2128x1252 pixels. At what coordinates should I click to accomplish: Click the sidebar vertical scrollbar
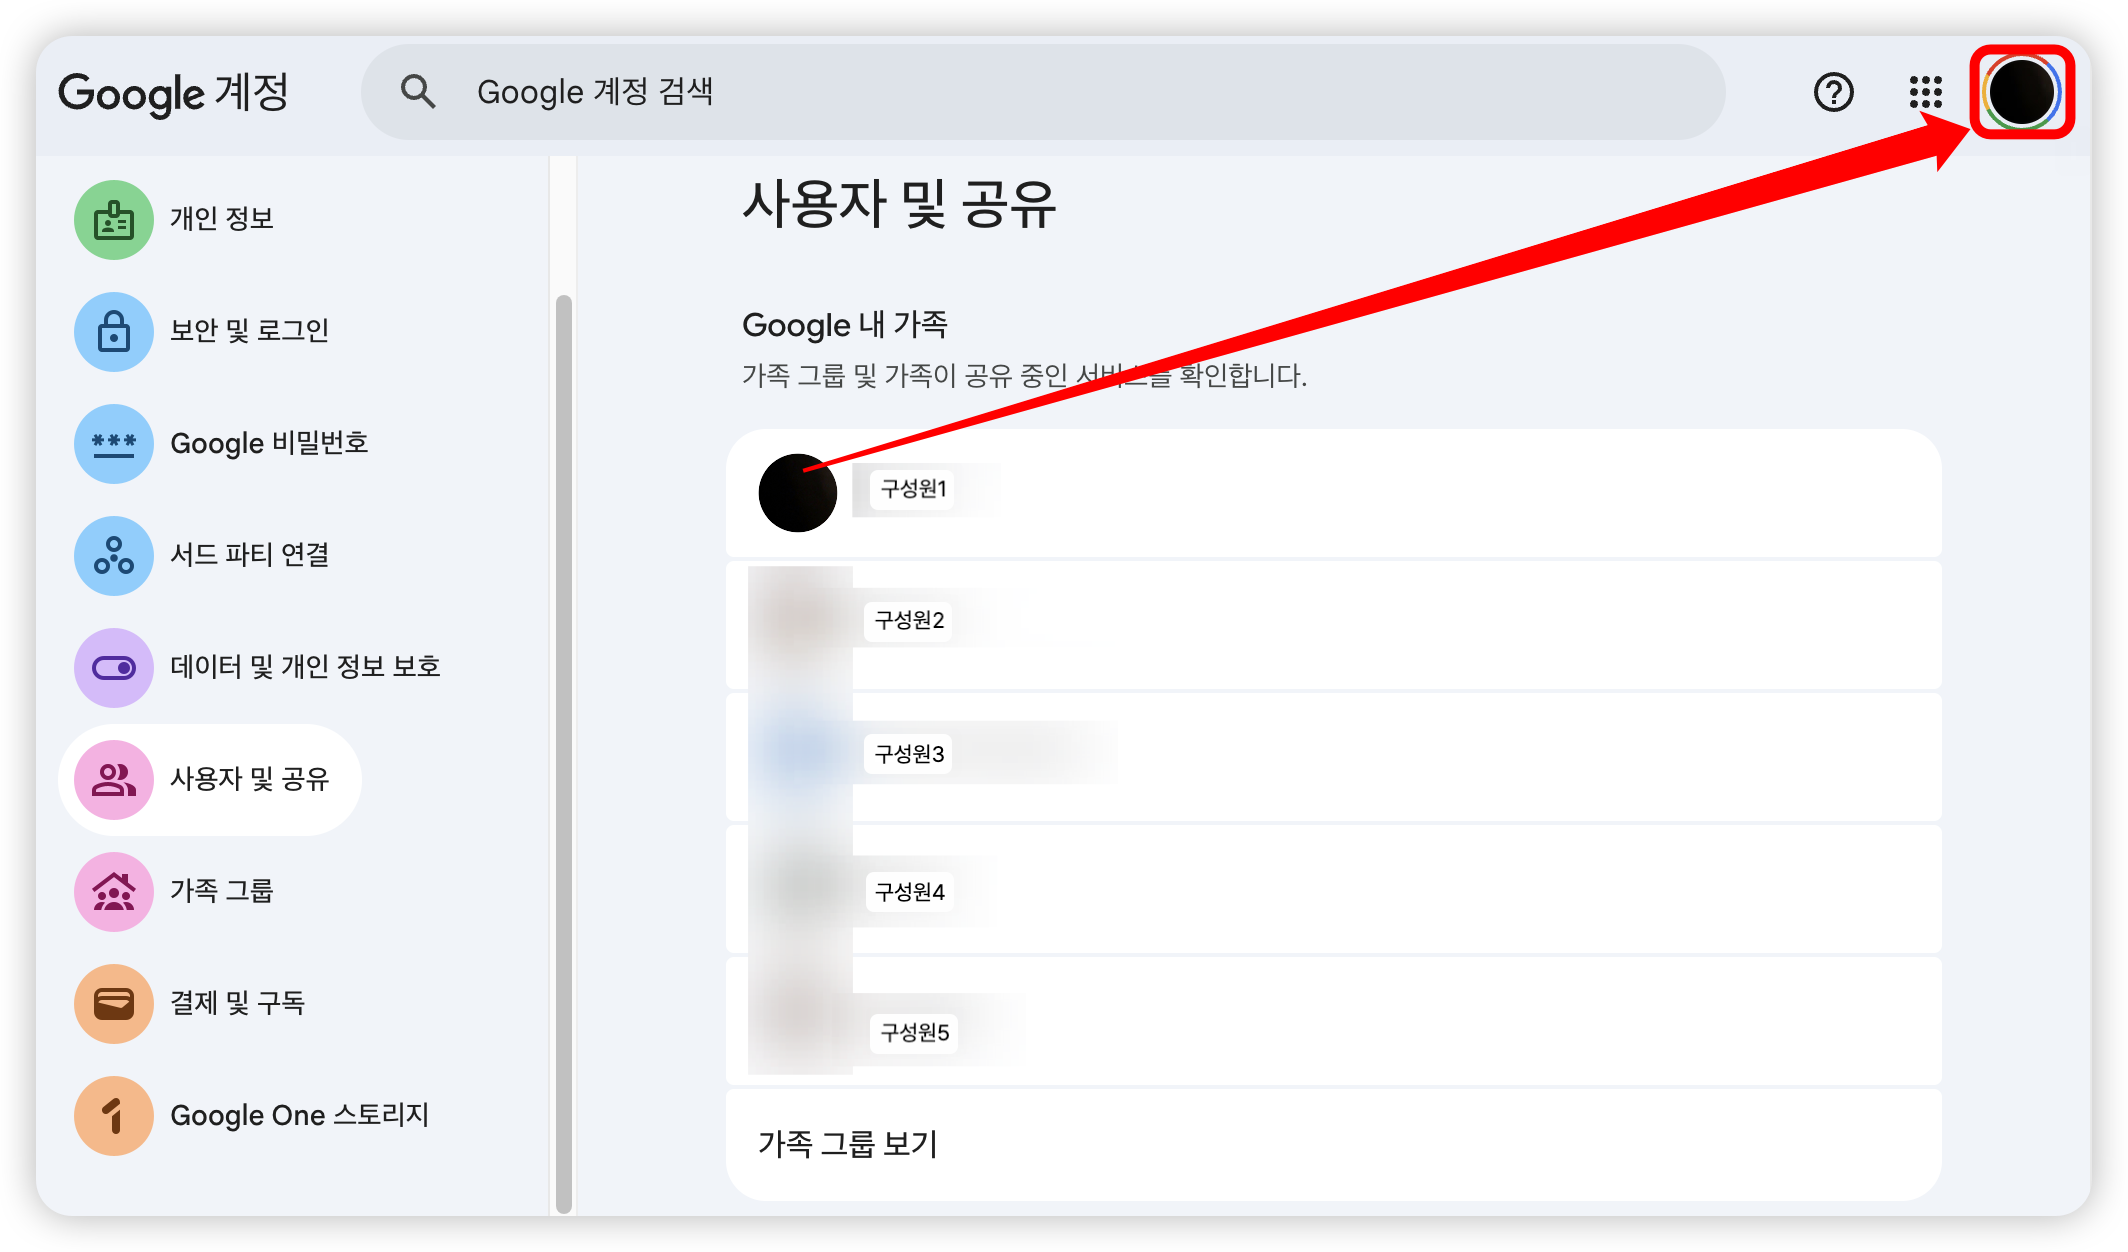click(564, 750)
